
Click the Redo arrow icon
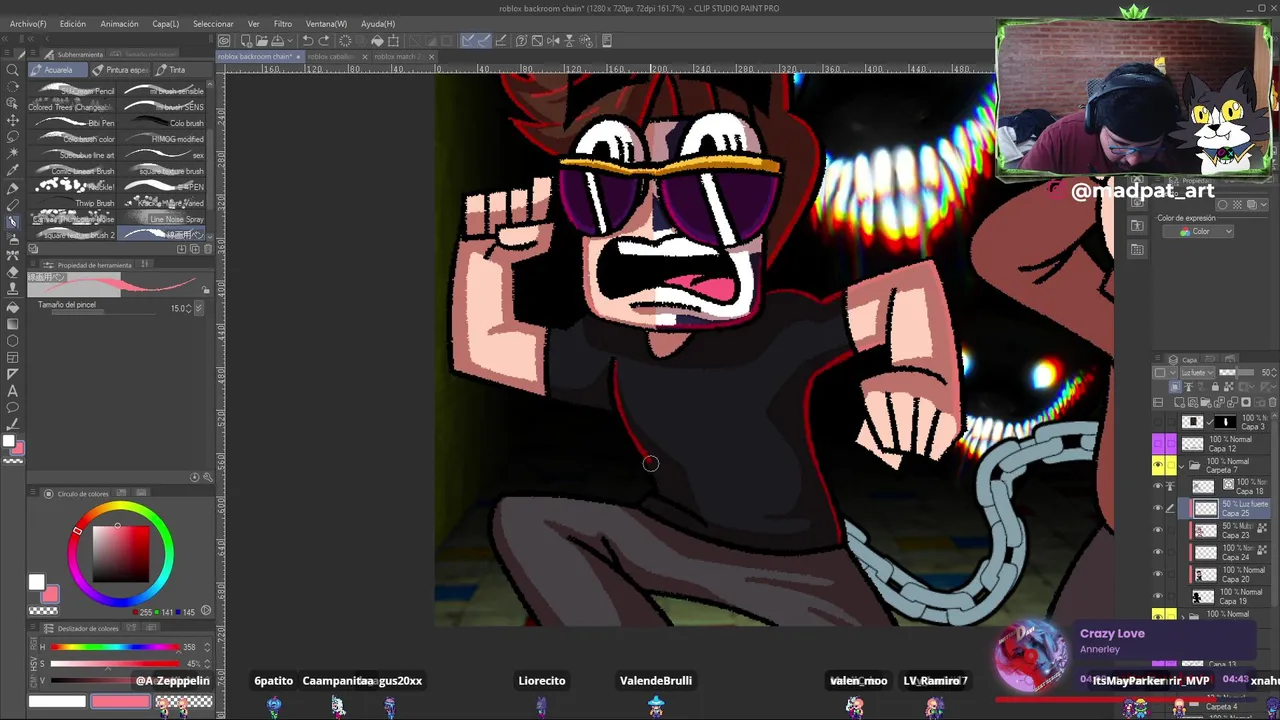click(324, 41)
